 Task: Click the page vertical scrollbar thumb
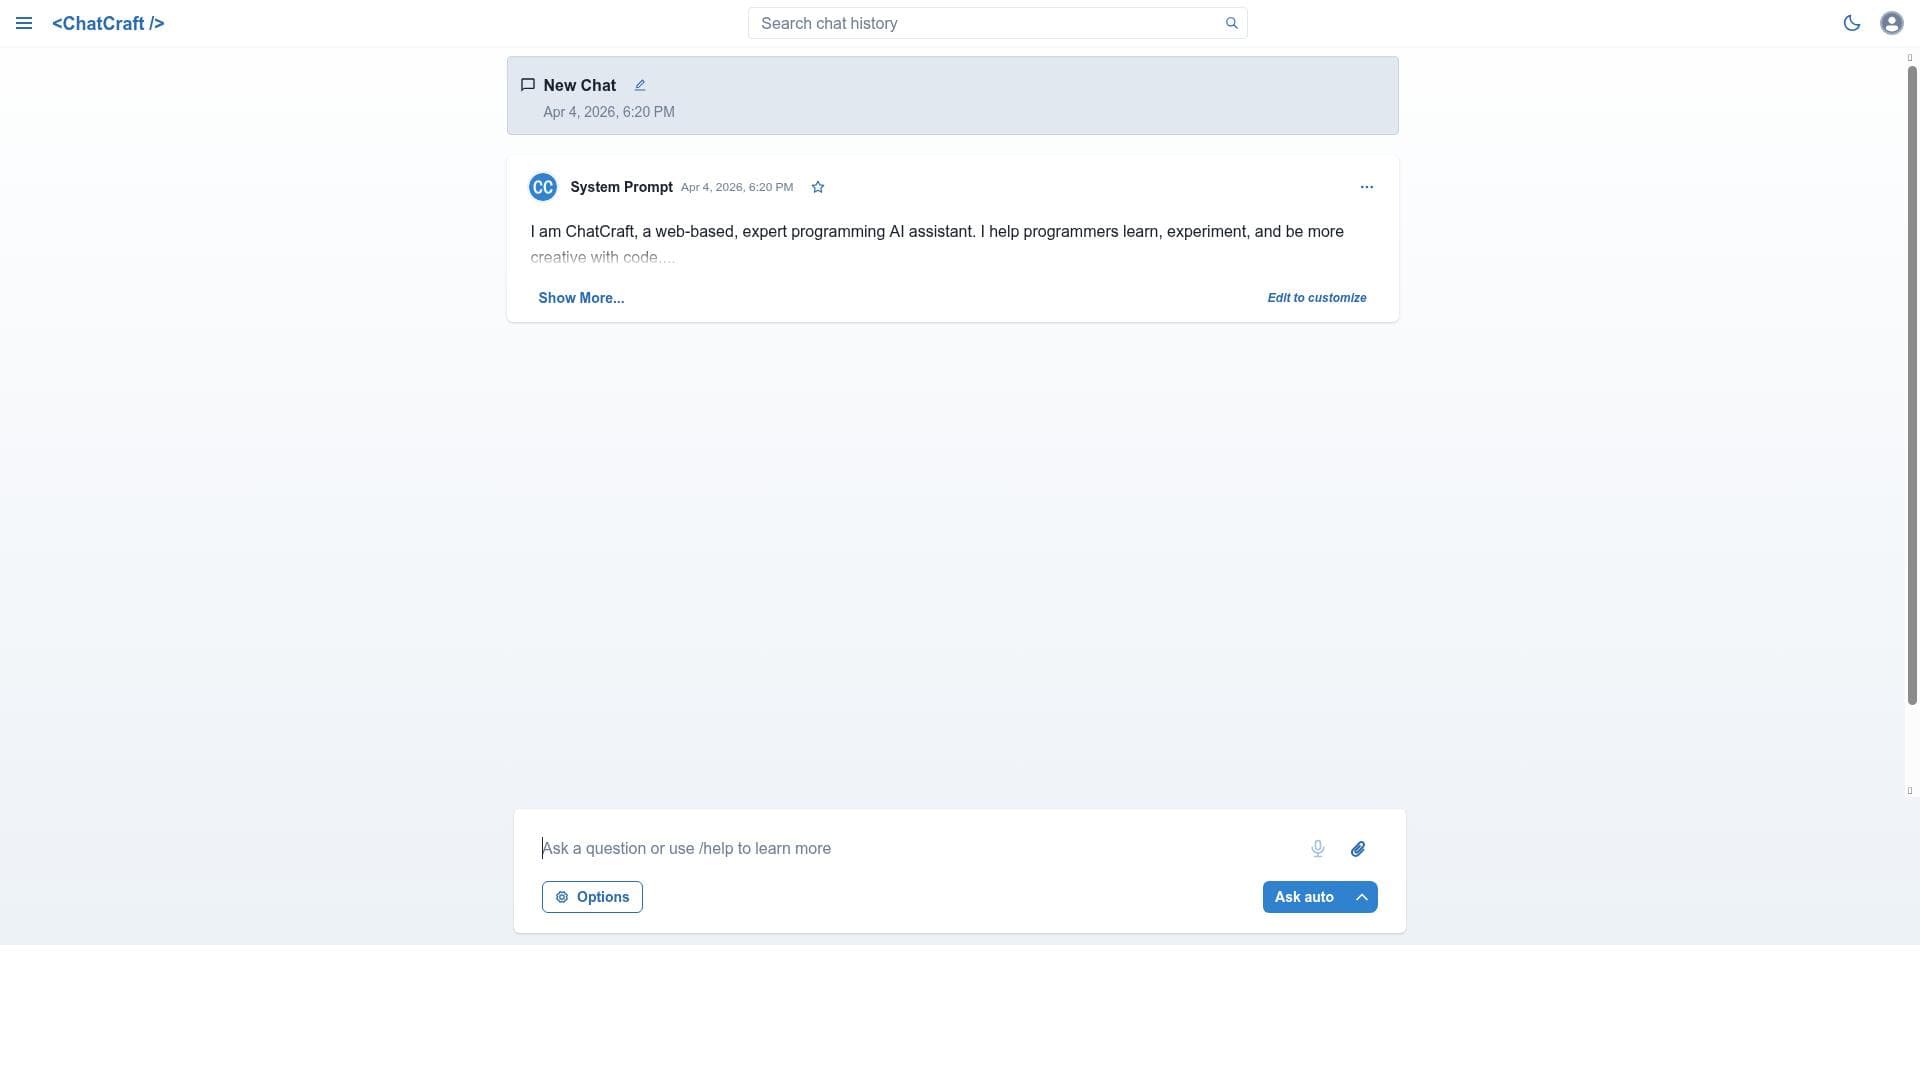tap(1912, 385)
